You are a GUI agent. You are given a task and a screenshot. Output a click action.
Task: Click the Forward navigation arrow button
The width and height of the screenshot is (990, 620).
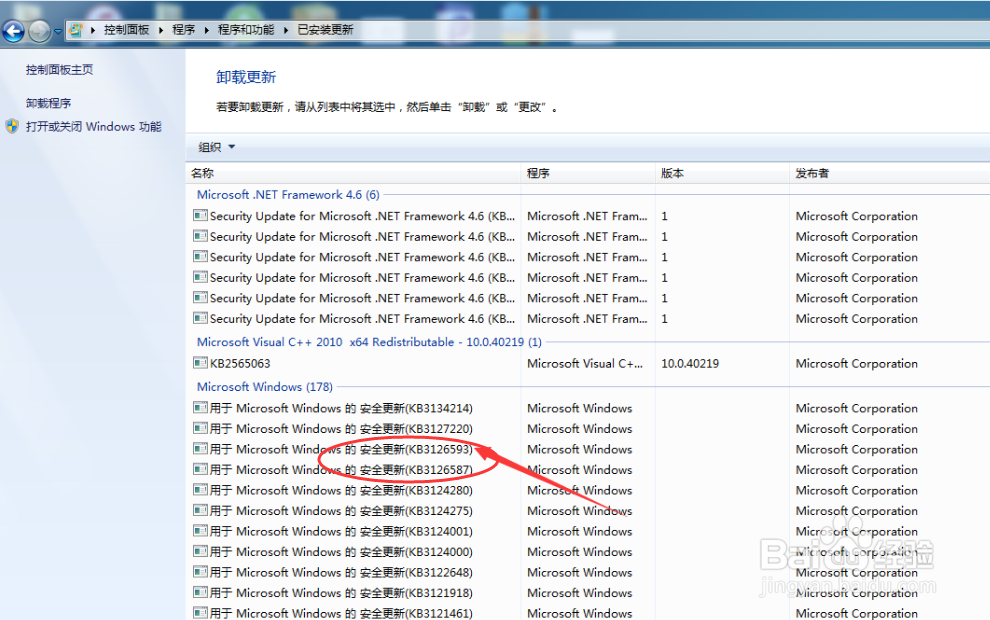39,30
